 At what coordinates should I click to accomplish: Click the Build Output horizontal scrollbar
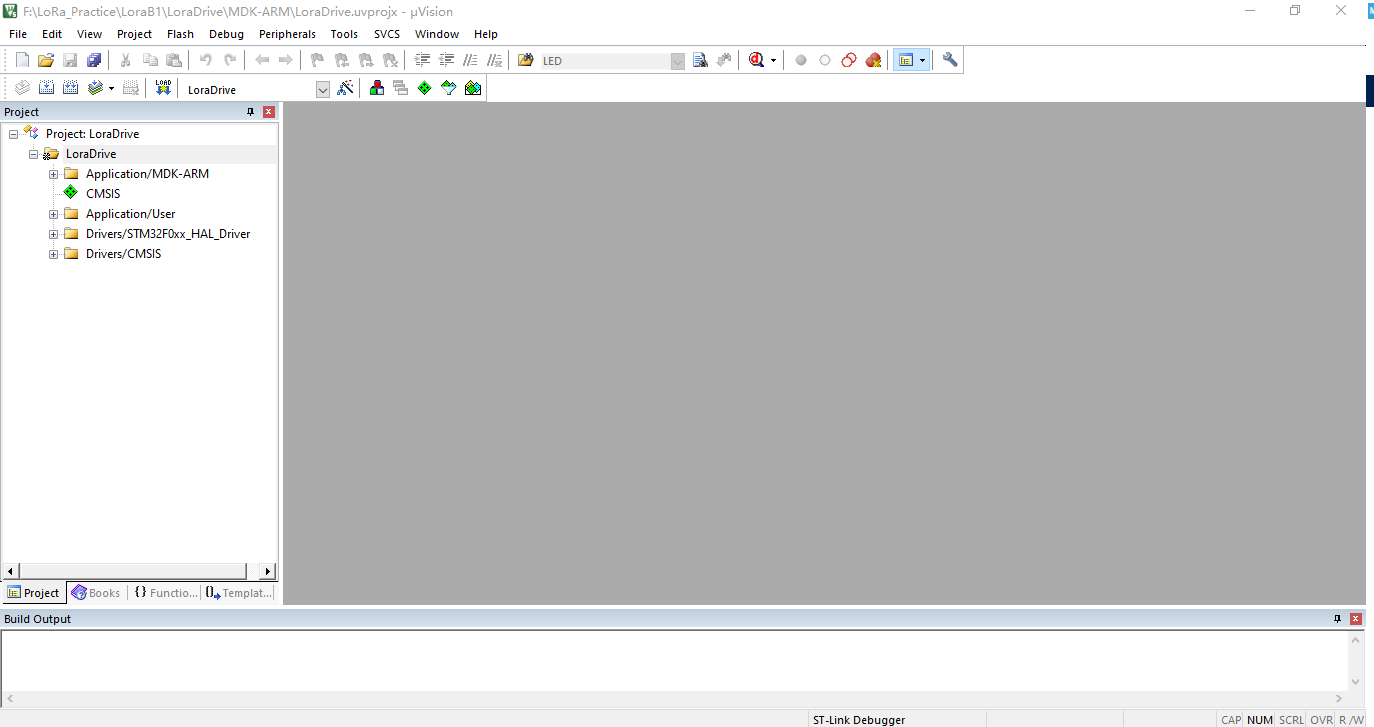(x=675, y=698)
